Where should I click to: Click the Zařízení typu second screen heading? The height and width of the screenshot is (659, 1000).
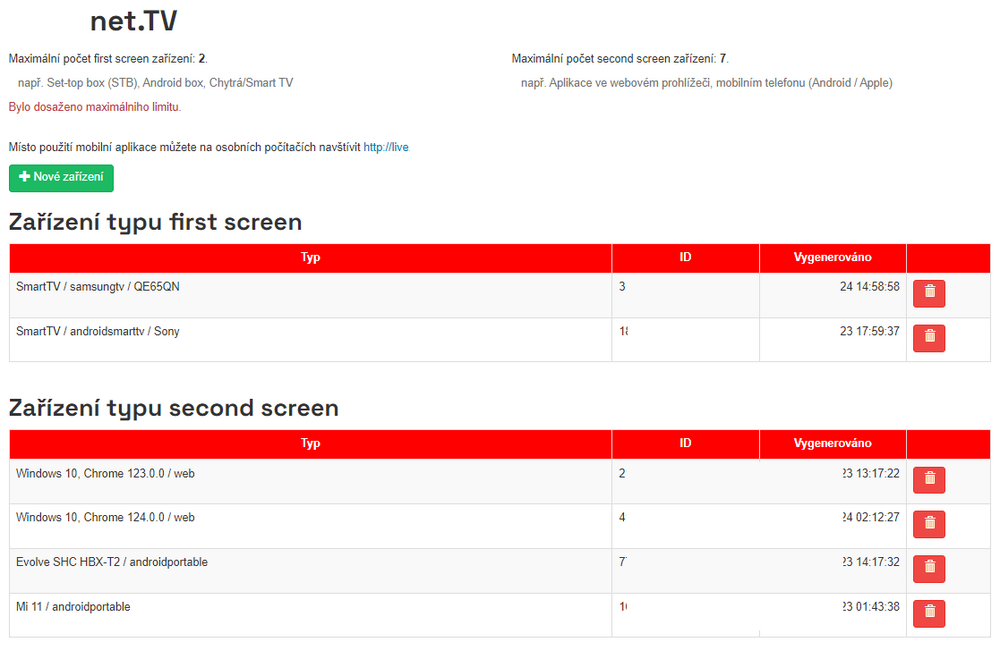(174, 408)
